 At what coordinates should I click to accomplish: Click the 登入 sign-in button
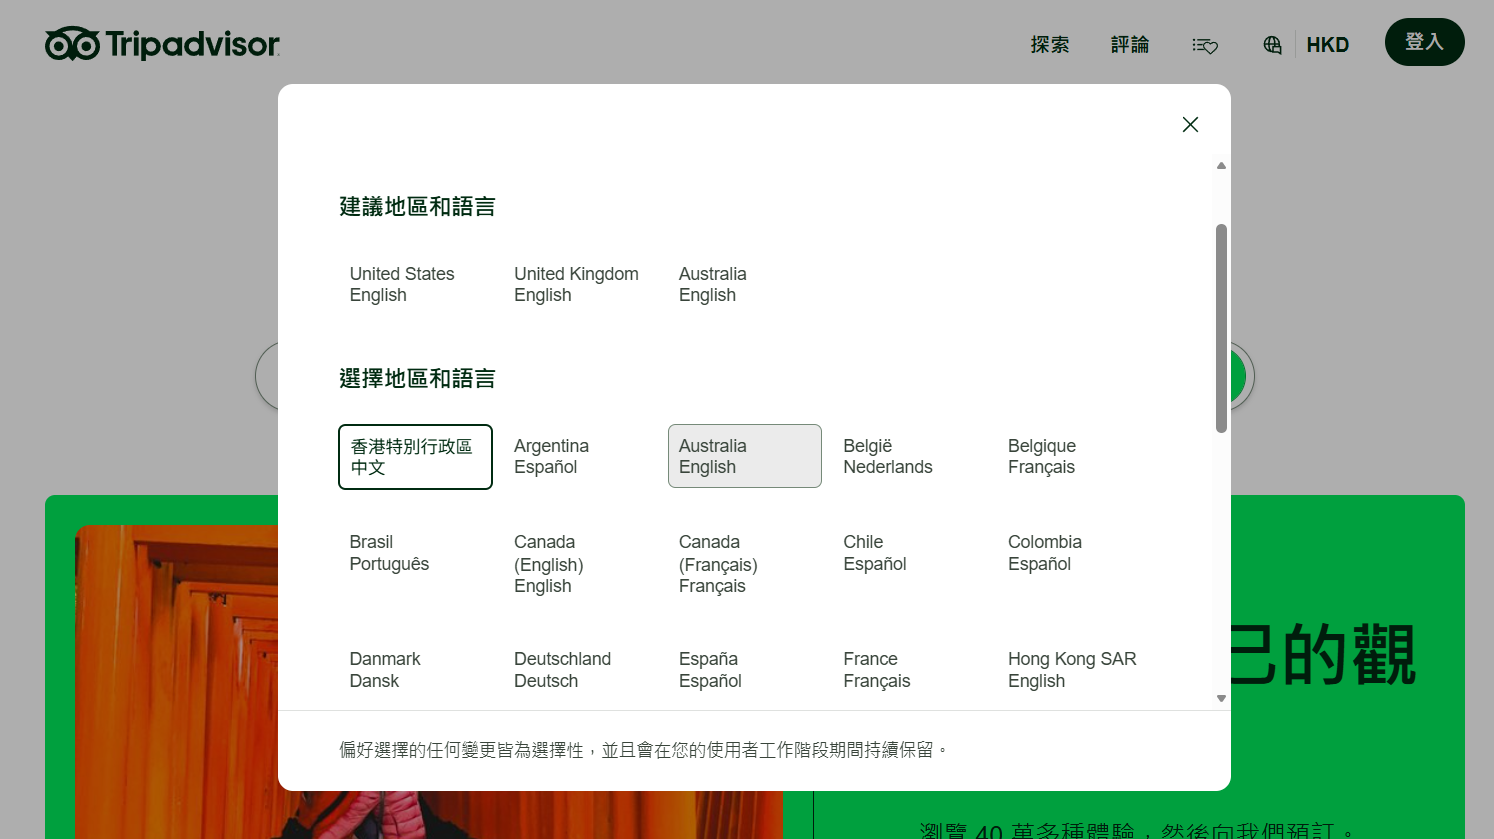click(1424, 42)
